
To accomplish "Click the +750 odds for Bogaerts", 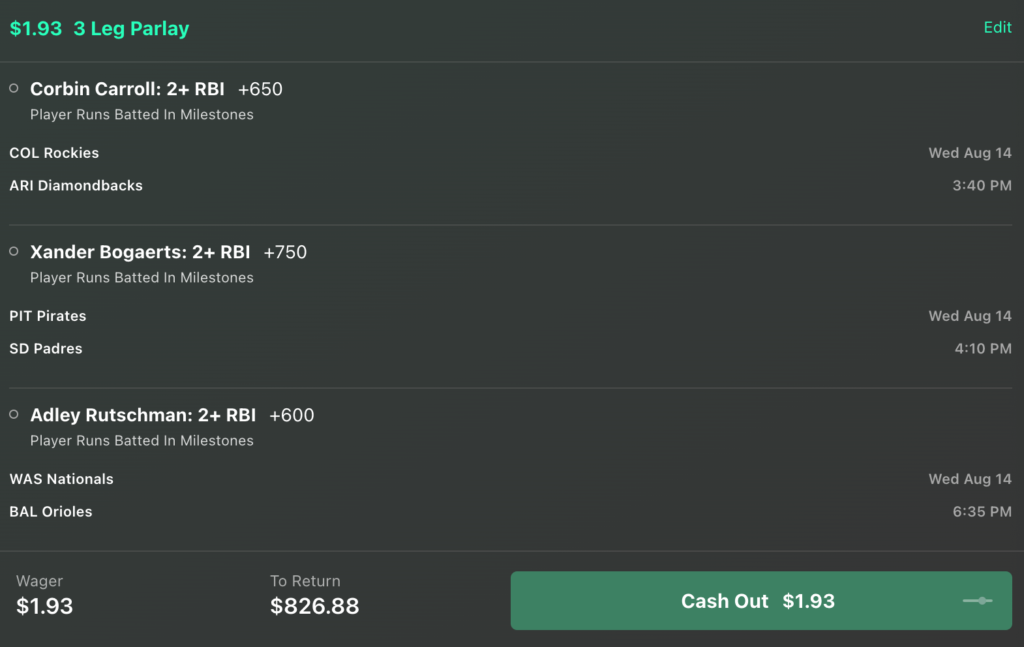I will pyautogui.click(x=285, y=253).
